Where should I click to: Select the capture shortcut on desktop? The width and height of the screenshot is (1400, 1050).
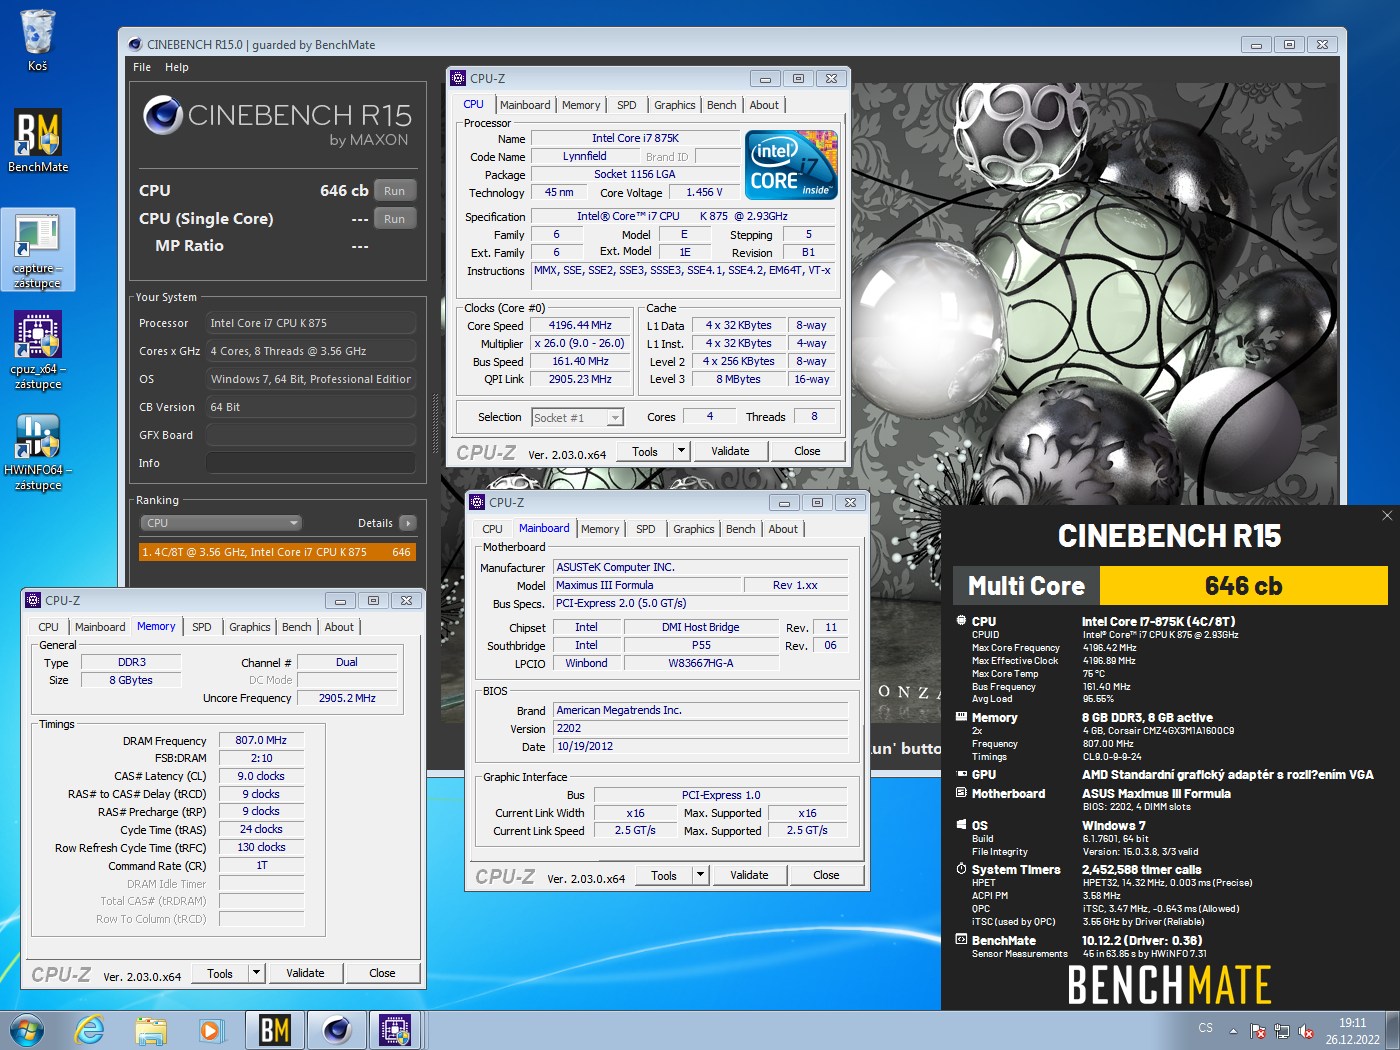click(38, 250)
